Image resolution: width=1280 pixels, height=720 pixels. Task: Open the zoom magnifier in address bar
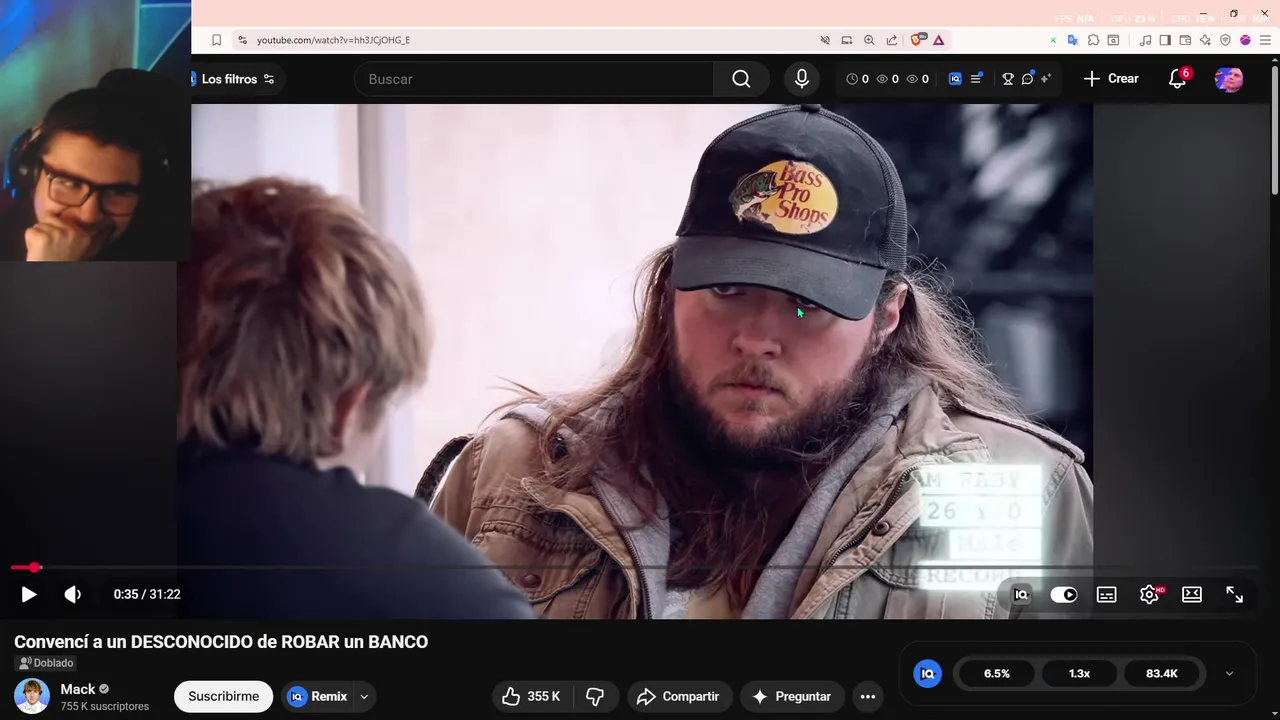pyautogui.click(x=869, y=40)
